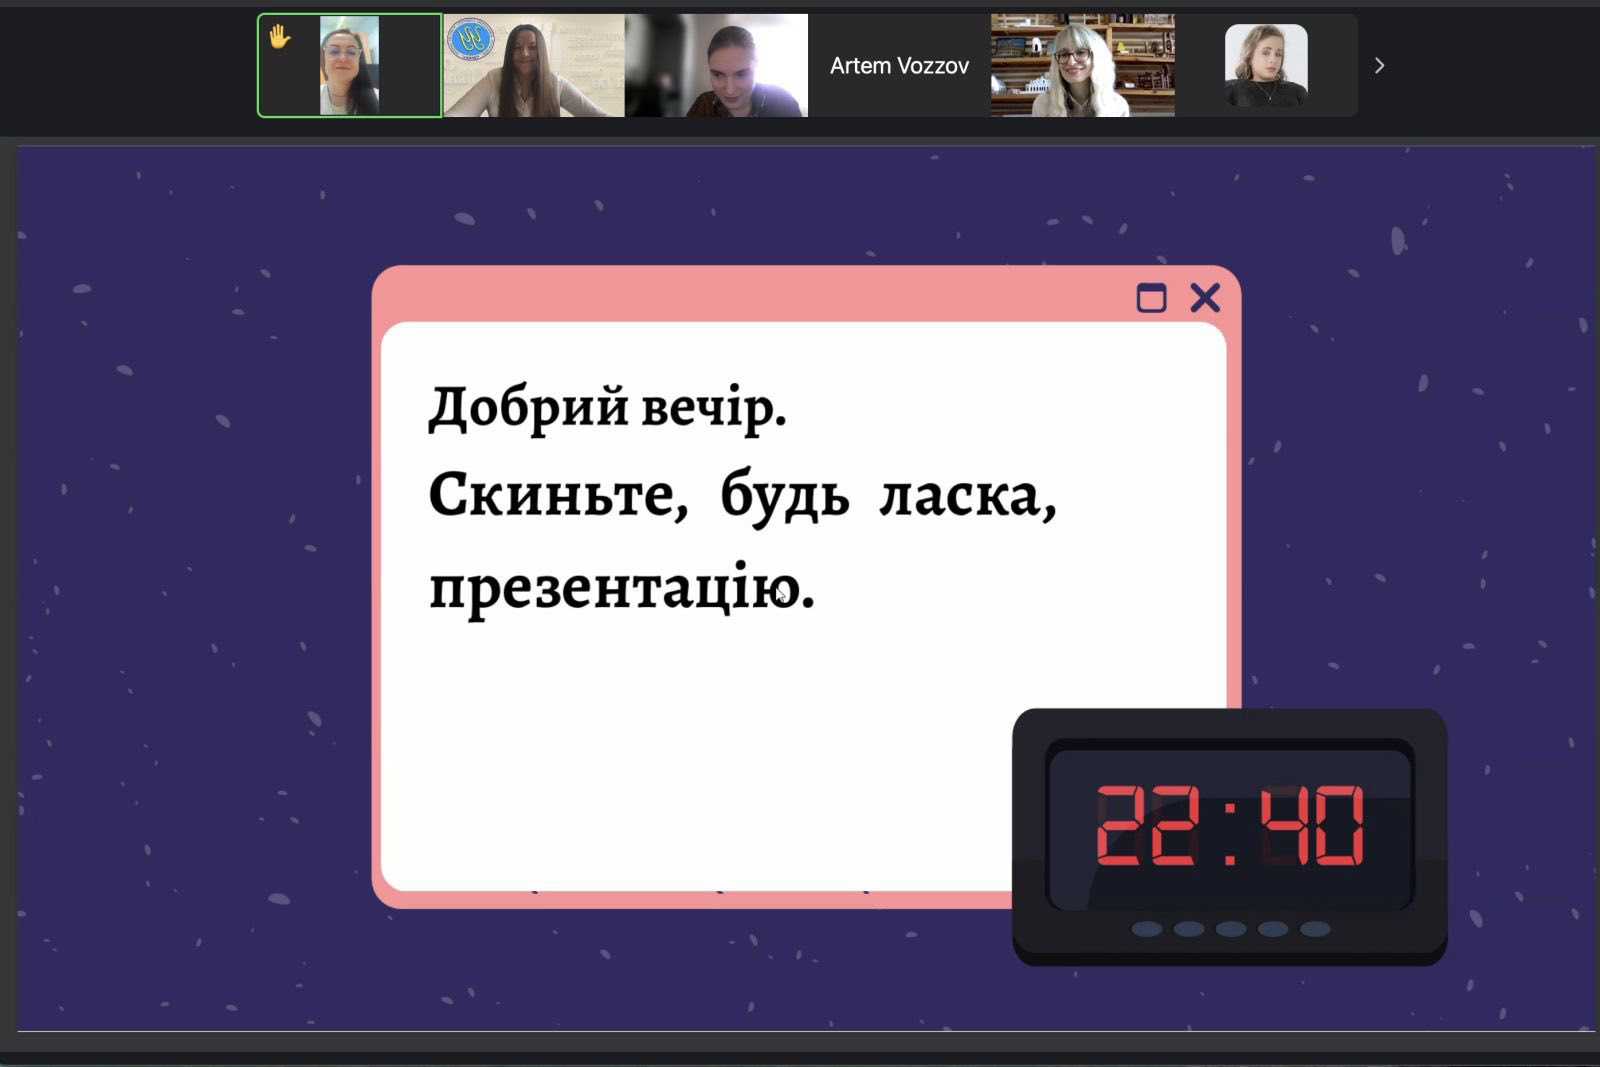Select participant video with bookshelf background
This screenshot has width=1600, height=1067.
tap(1082, 66)
